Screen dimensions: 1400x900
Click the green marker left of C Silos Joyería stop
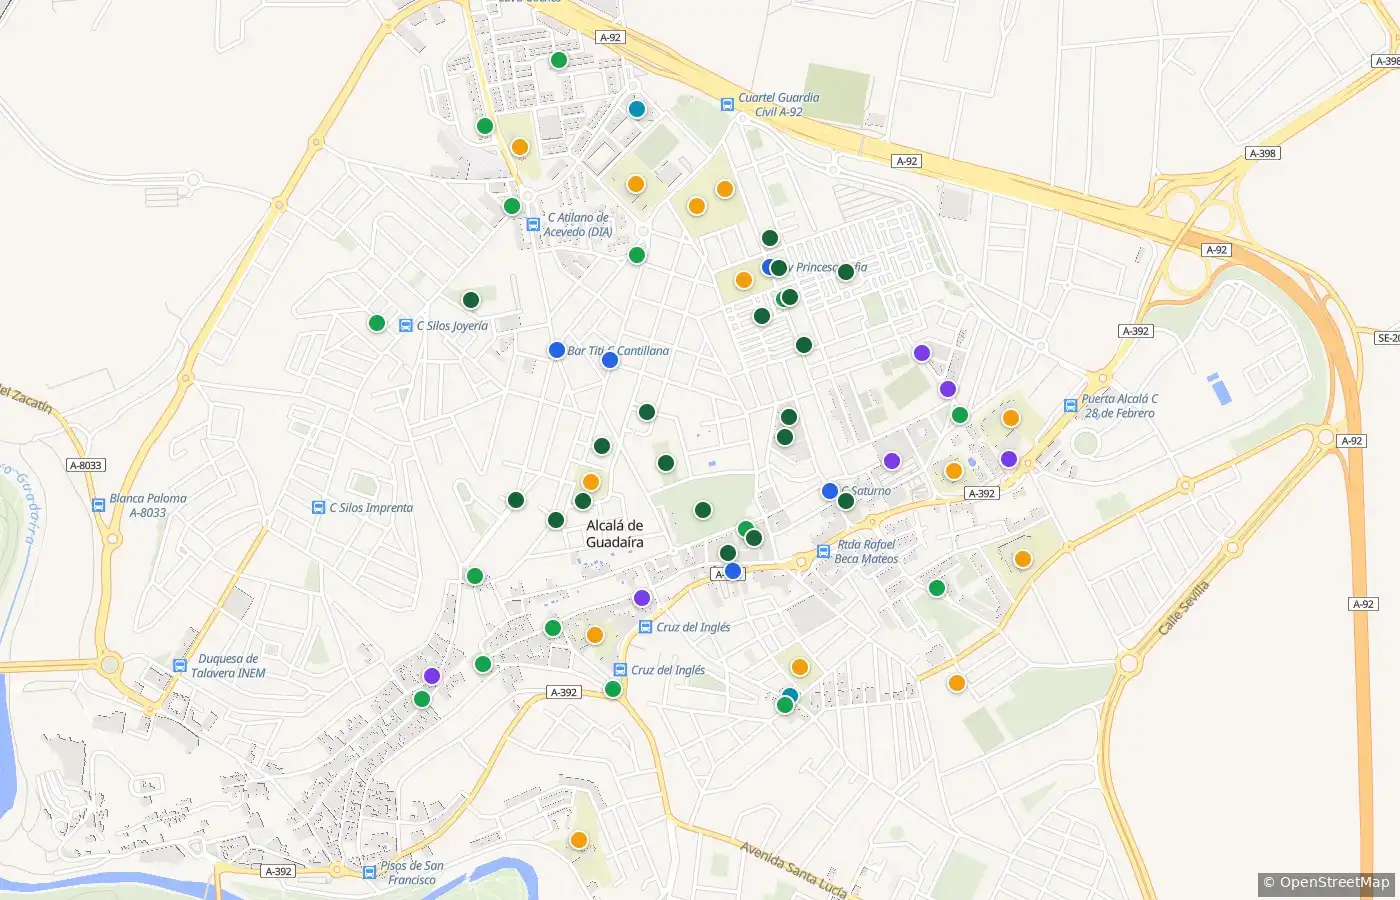(x=377, y=323)
